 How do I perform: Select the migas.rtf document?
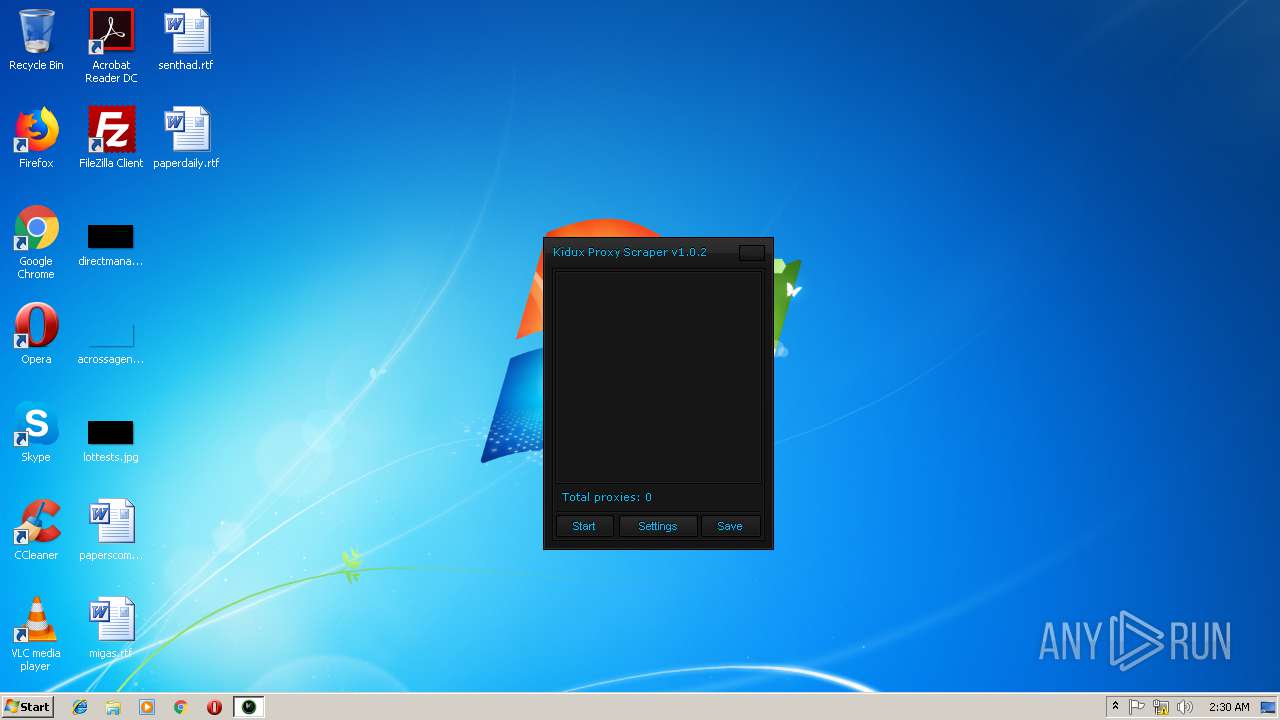tap(111, 628)
